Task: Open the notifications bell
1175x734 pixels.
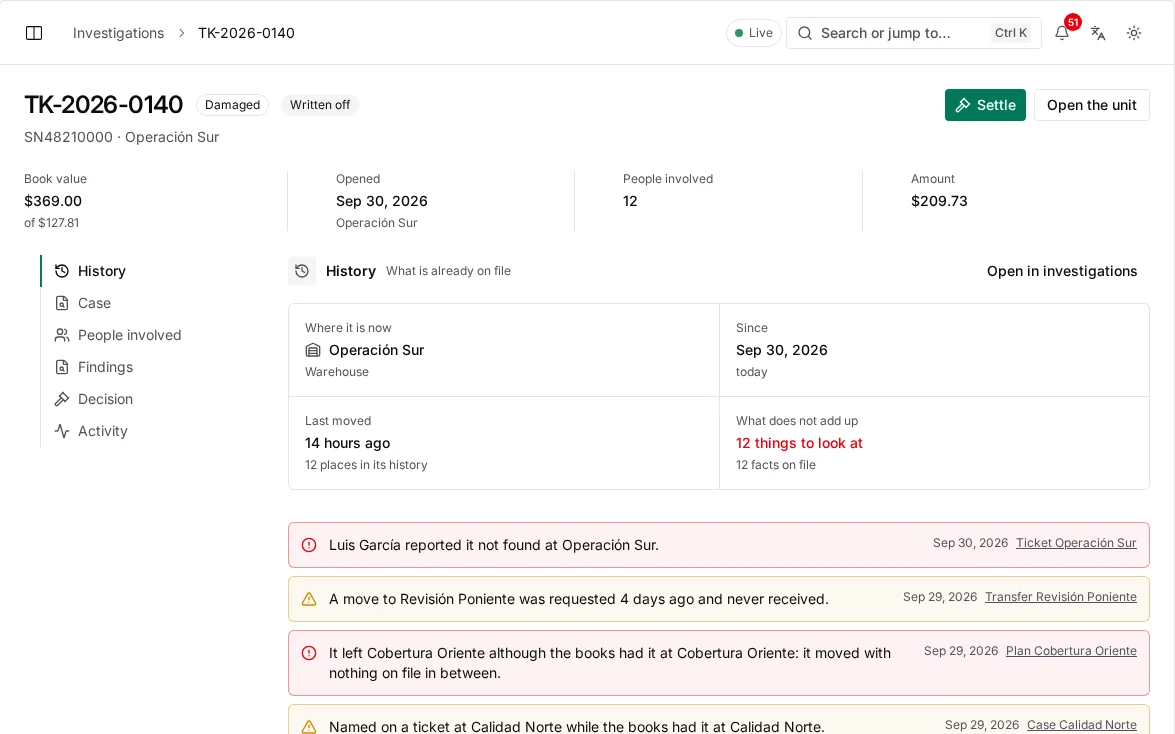Action: pos(1062,33)
